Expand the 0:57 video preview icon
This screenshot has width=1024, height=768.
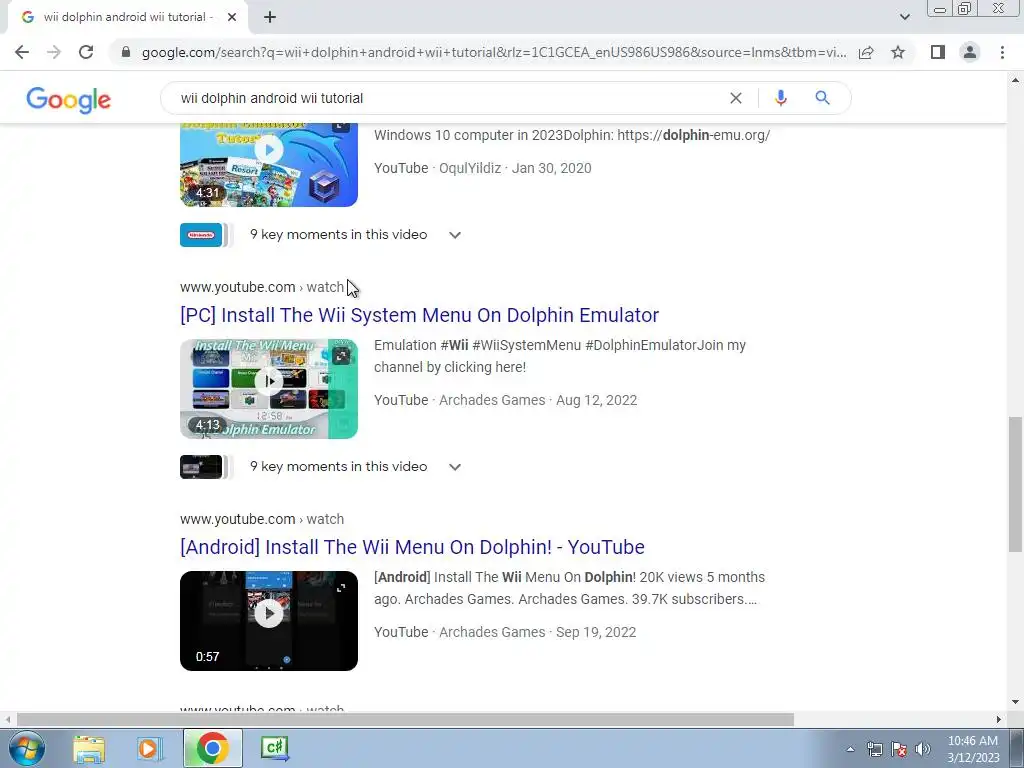pos(341,588)
